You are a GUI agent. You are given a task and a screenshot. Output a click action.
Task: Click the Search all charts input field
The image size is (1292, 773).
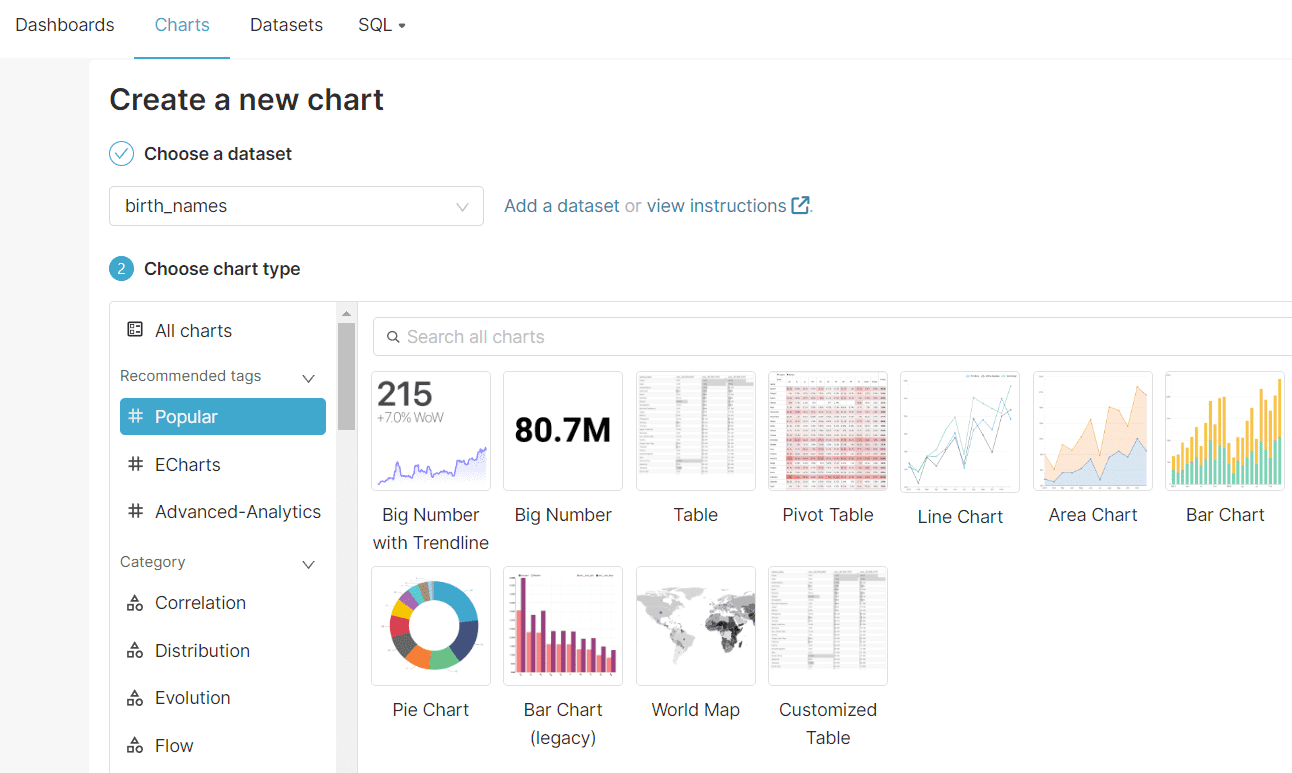click(x=600, y=337)
